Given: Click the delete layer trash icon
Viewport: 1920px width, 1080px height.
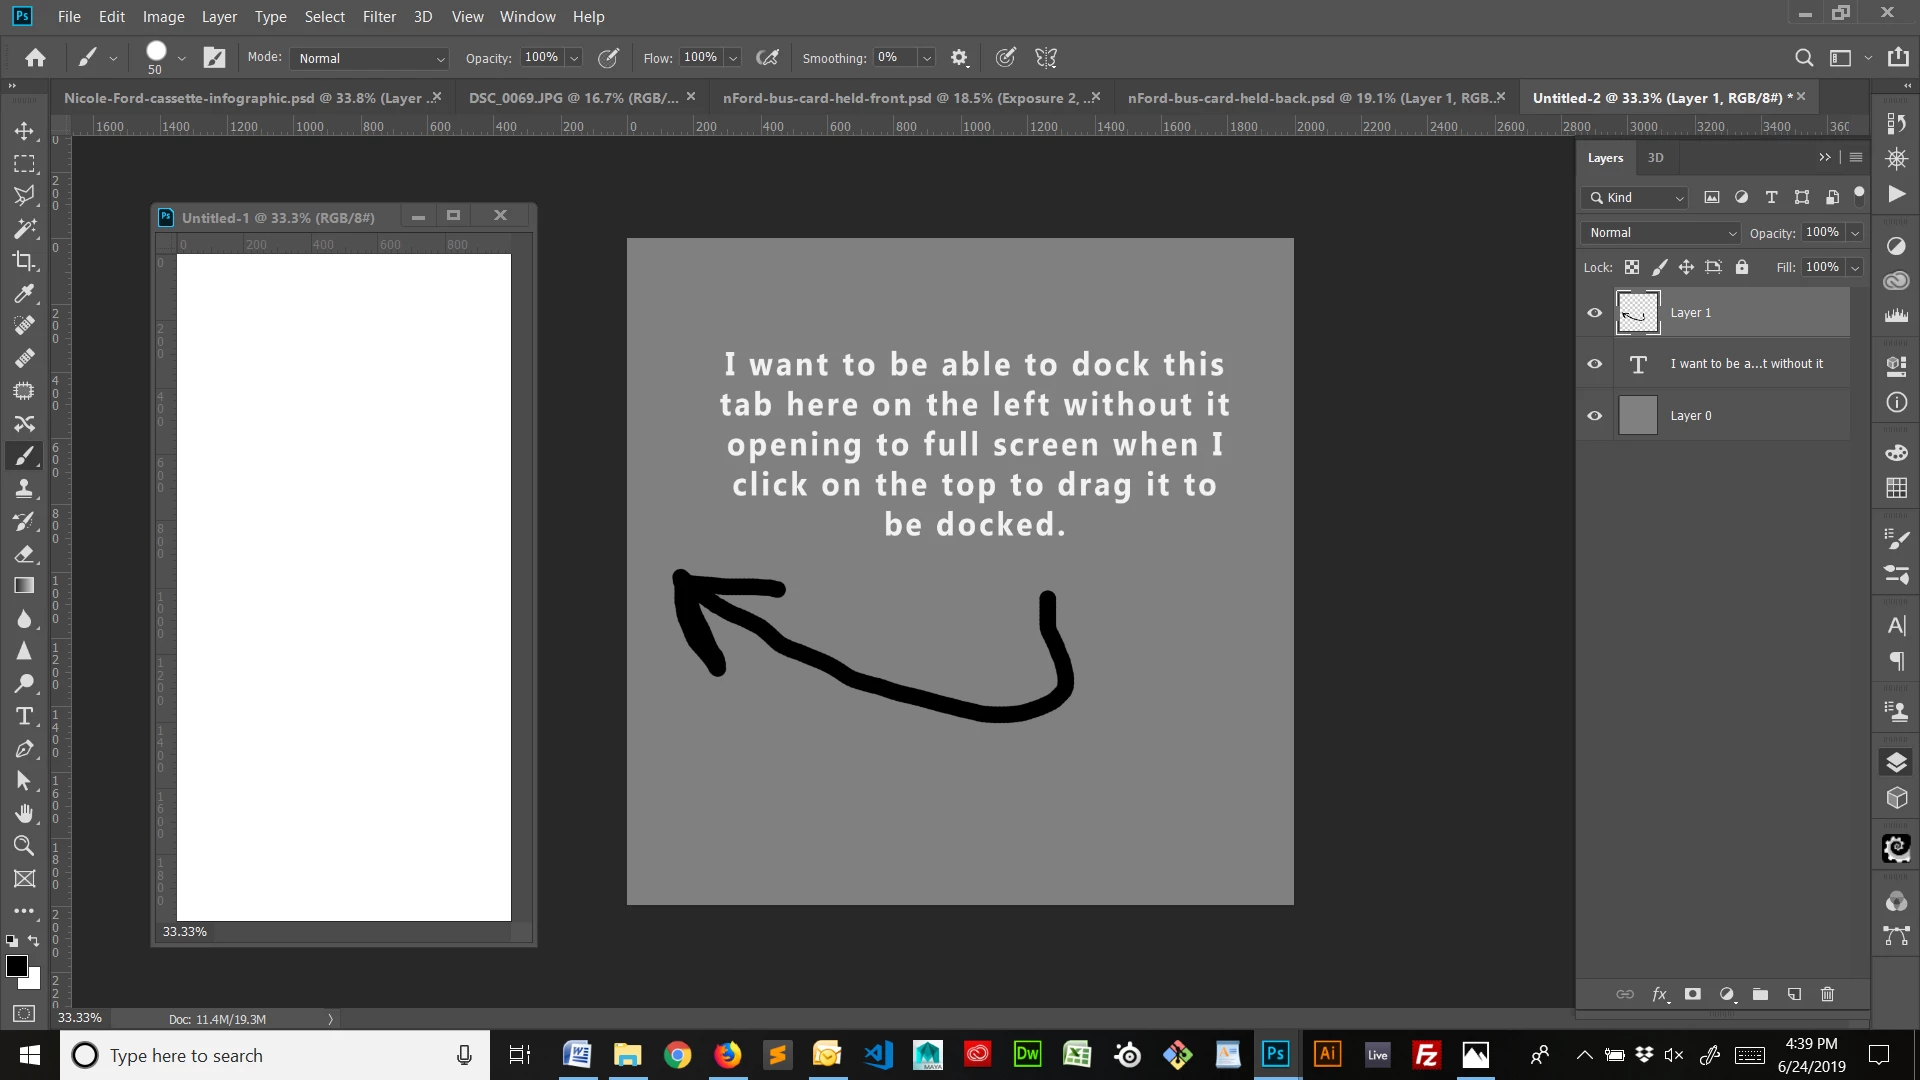Looking at the screenshot, I should [x=1827, y=994].
